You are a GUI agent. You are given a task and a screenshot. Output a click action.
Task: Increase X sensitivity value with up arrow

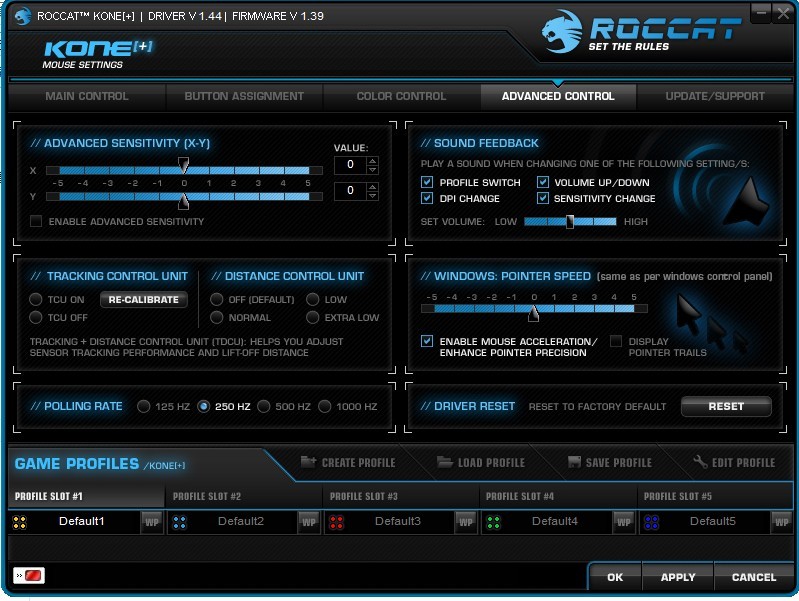372,161
